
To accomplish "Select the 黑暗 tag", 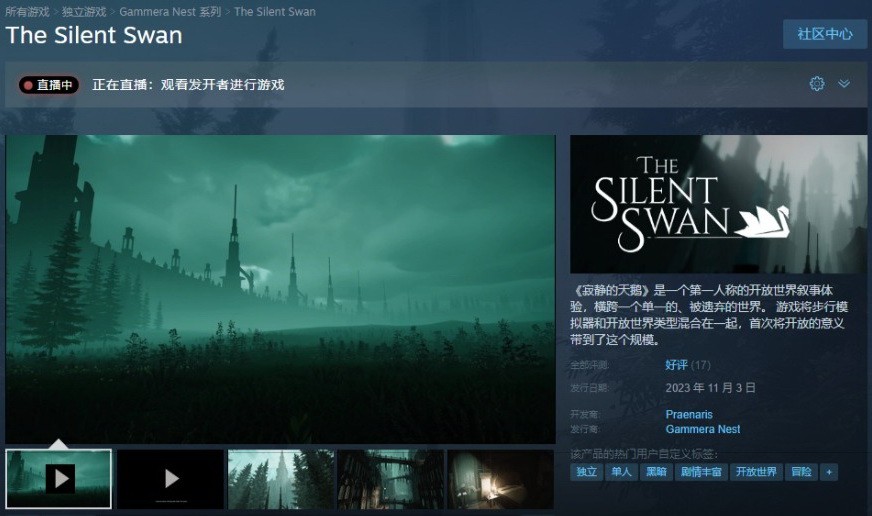I will click(x=656, y=472).
